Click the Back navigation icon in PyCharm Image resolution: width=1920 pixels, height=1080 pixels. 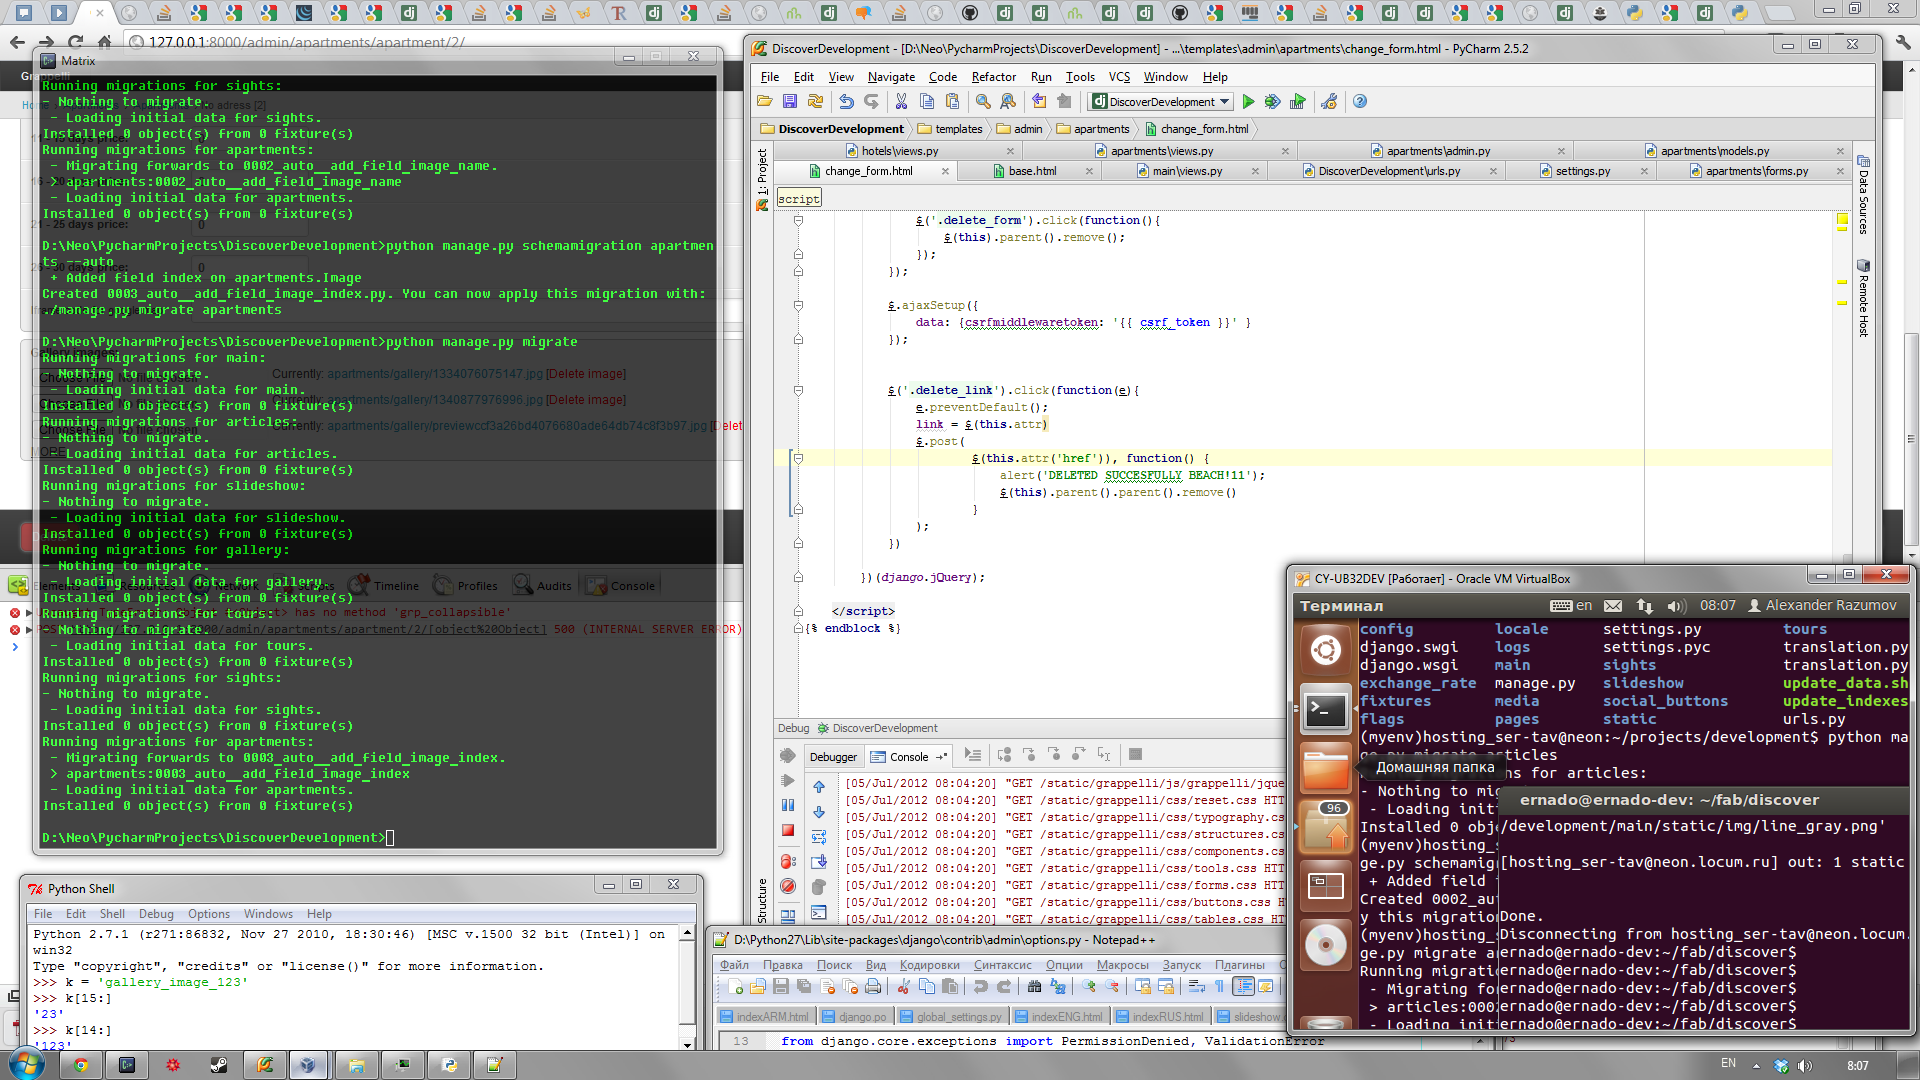(1039, 102)
